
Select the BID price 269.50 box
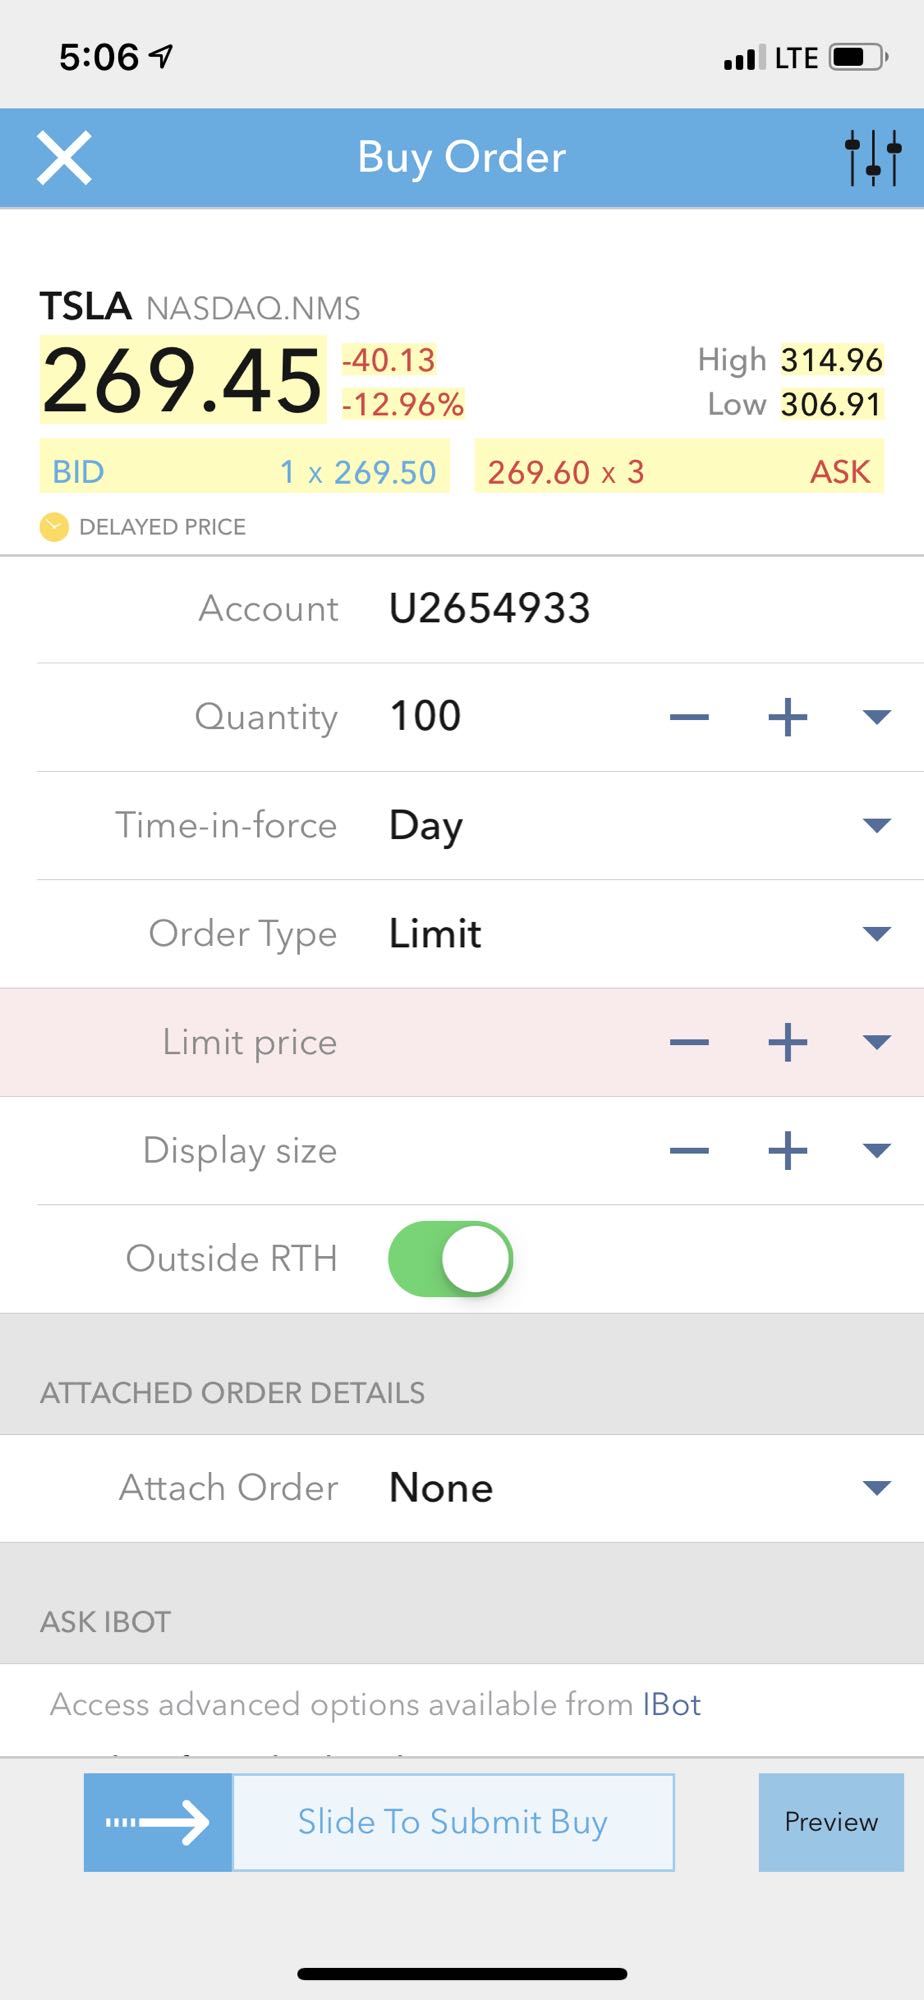coord(244,471)
